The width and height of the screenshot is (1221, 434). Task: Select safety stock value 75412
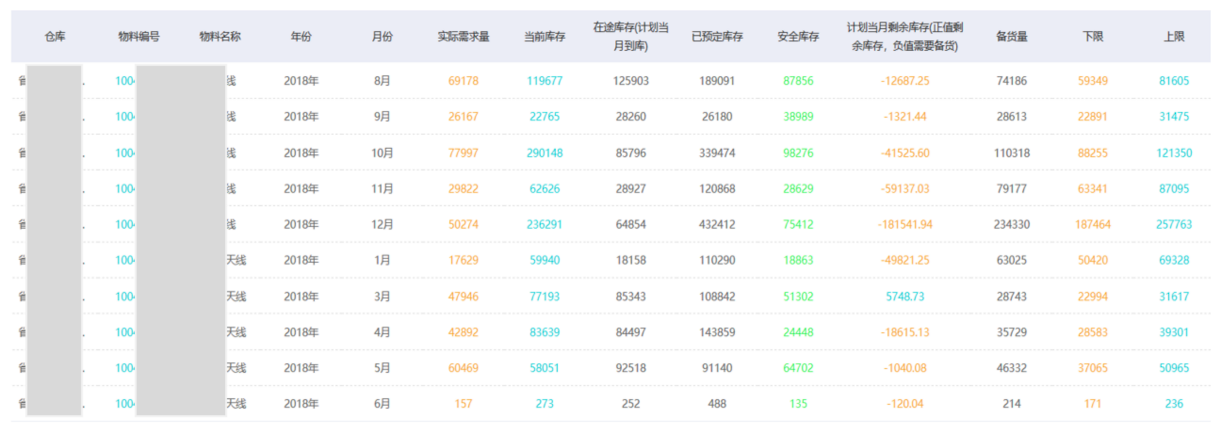(x=797, y=225)
